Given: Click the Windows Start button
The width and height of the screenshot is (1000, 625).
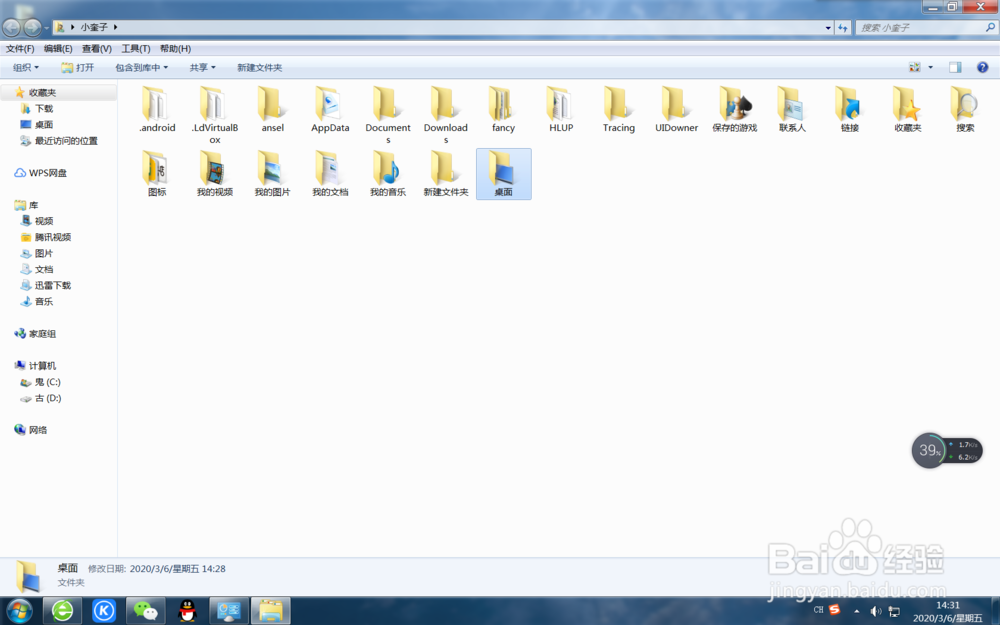Looking at the screenshot, I should coord(18,610).
